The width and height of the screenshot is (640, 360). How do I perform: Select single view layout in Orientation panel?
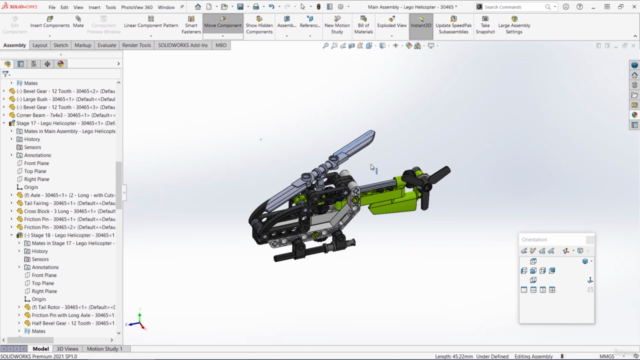(524, 290)
